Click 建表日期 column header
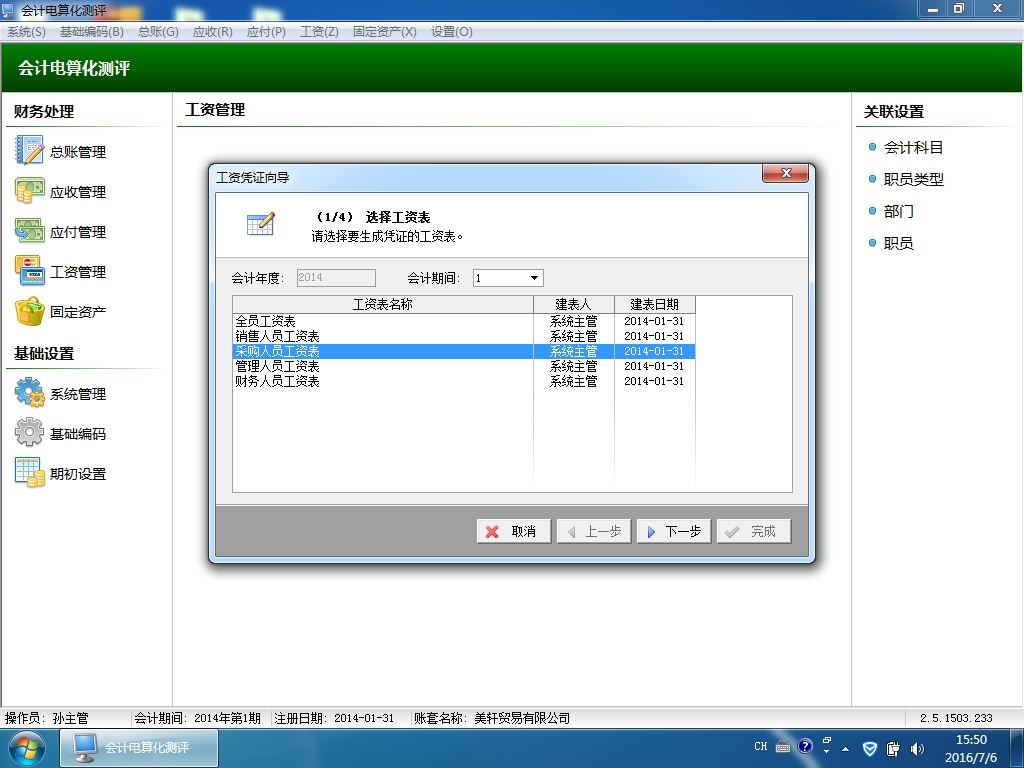The image size is (1024, 768). (654, 304)
